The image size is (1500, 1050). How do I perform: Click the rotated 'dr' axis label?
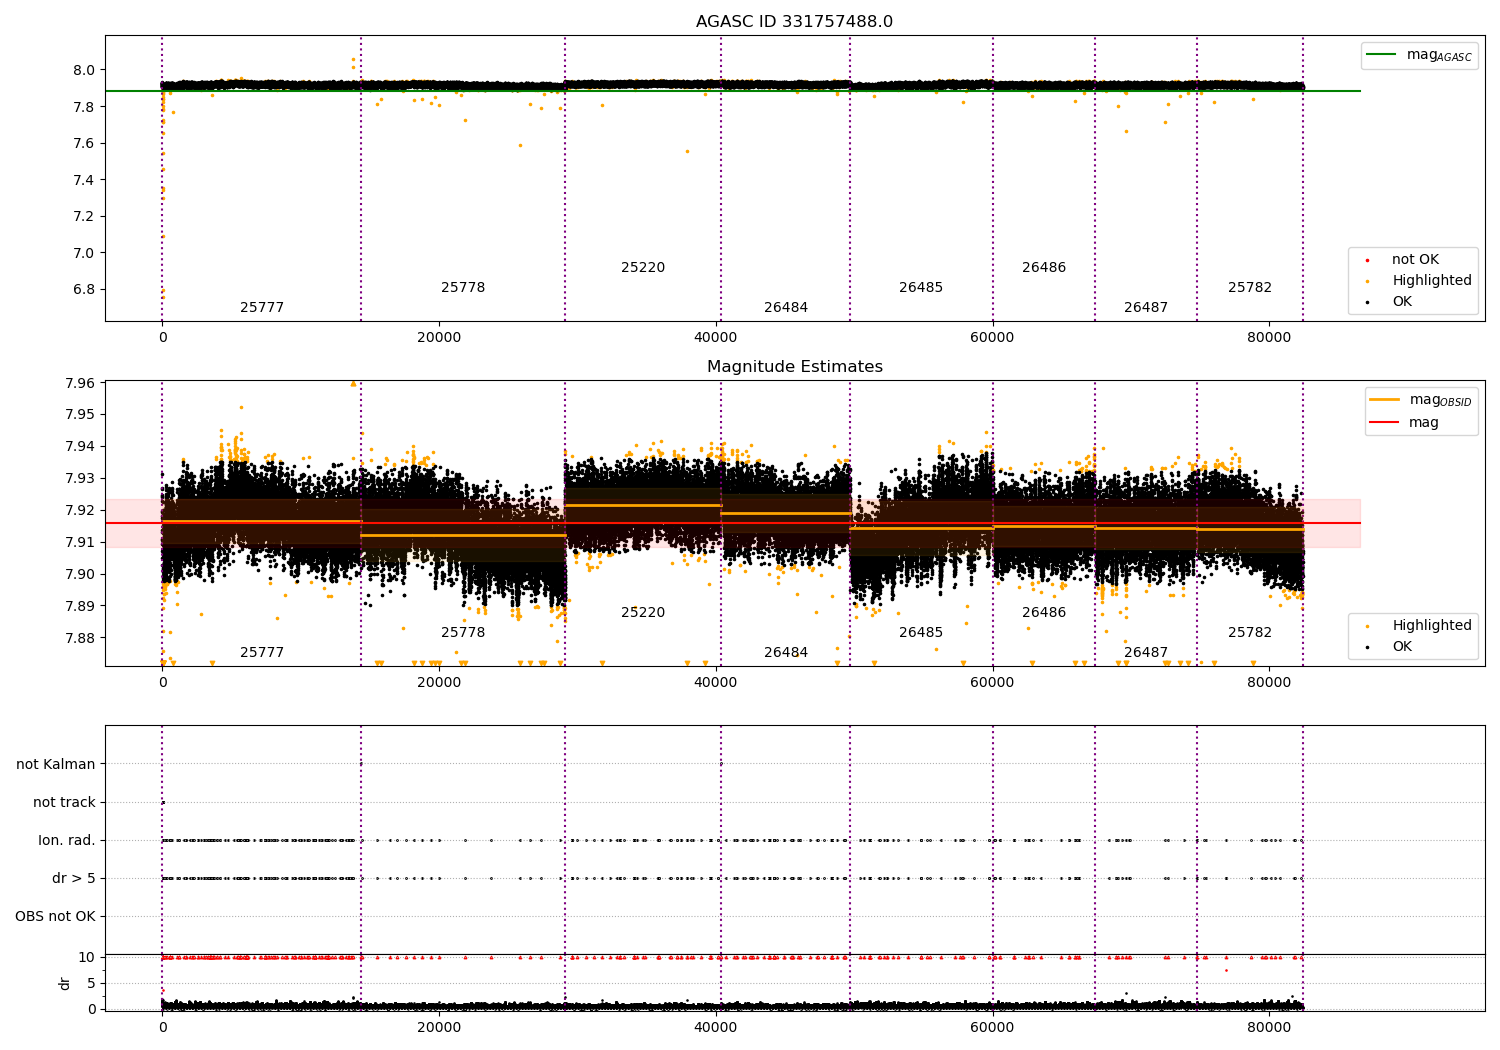(x=65, y=984)
